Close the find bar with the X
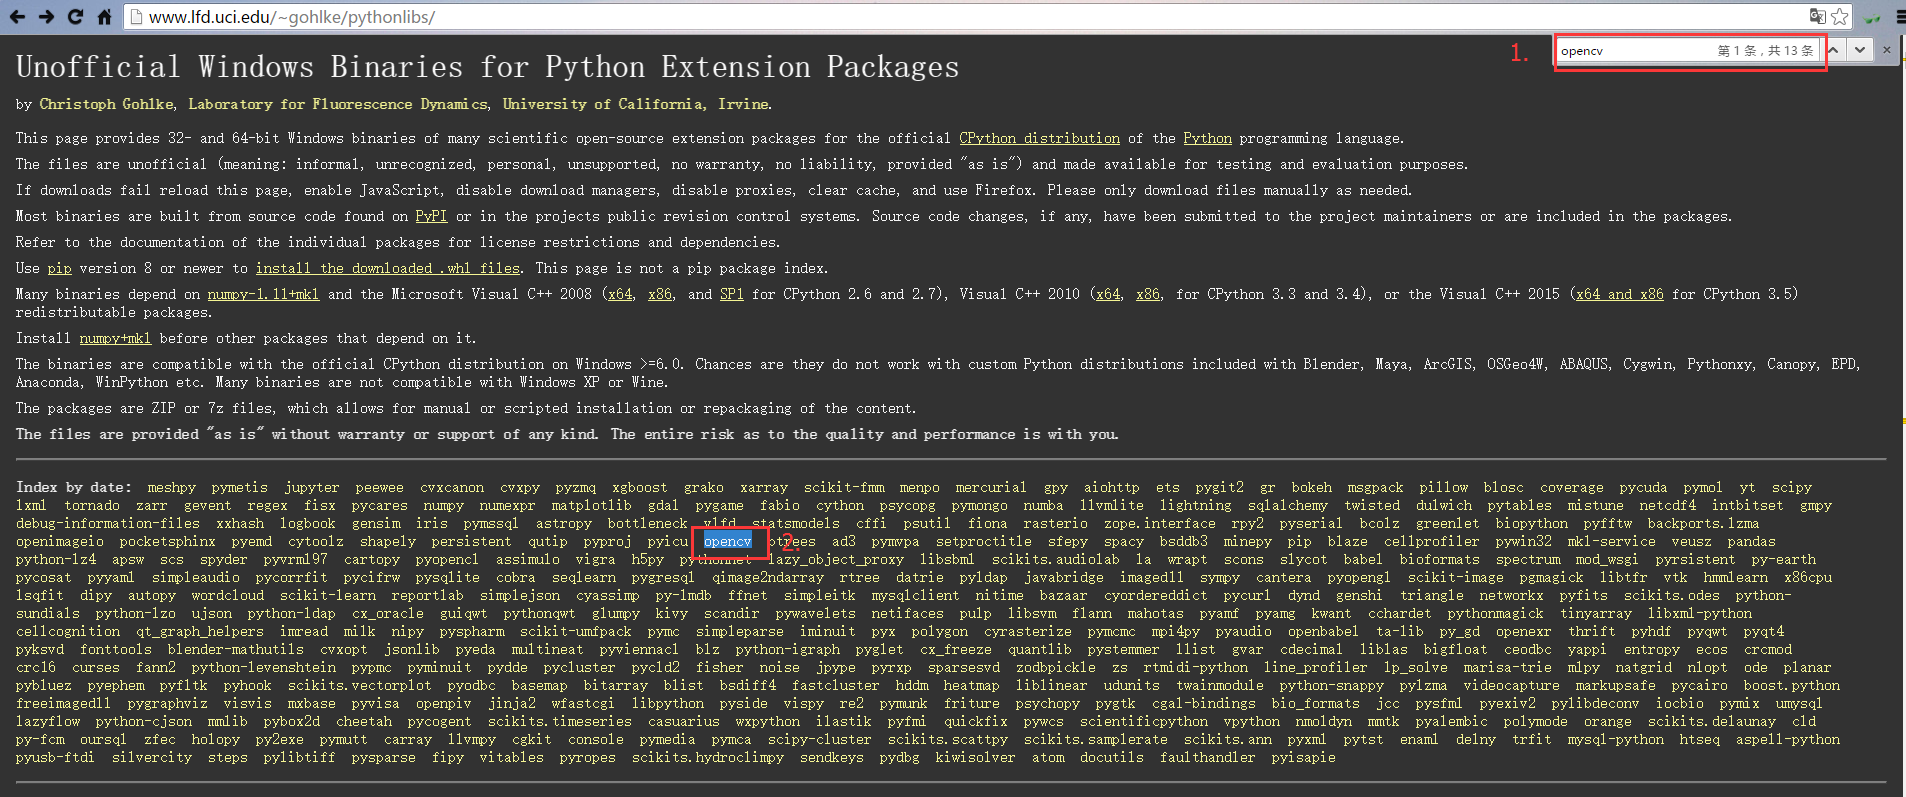This screenshot has height=797, width=1906. pos(1887,49)
